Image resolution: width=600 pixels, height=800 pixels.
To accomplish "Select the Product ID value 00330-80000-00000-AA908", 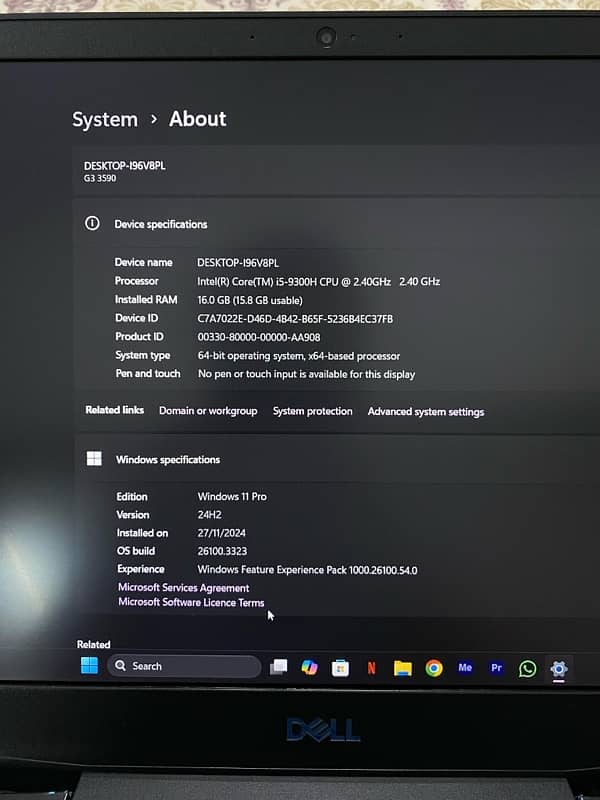I will pos(259,337).
